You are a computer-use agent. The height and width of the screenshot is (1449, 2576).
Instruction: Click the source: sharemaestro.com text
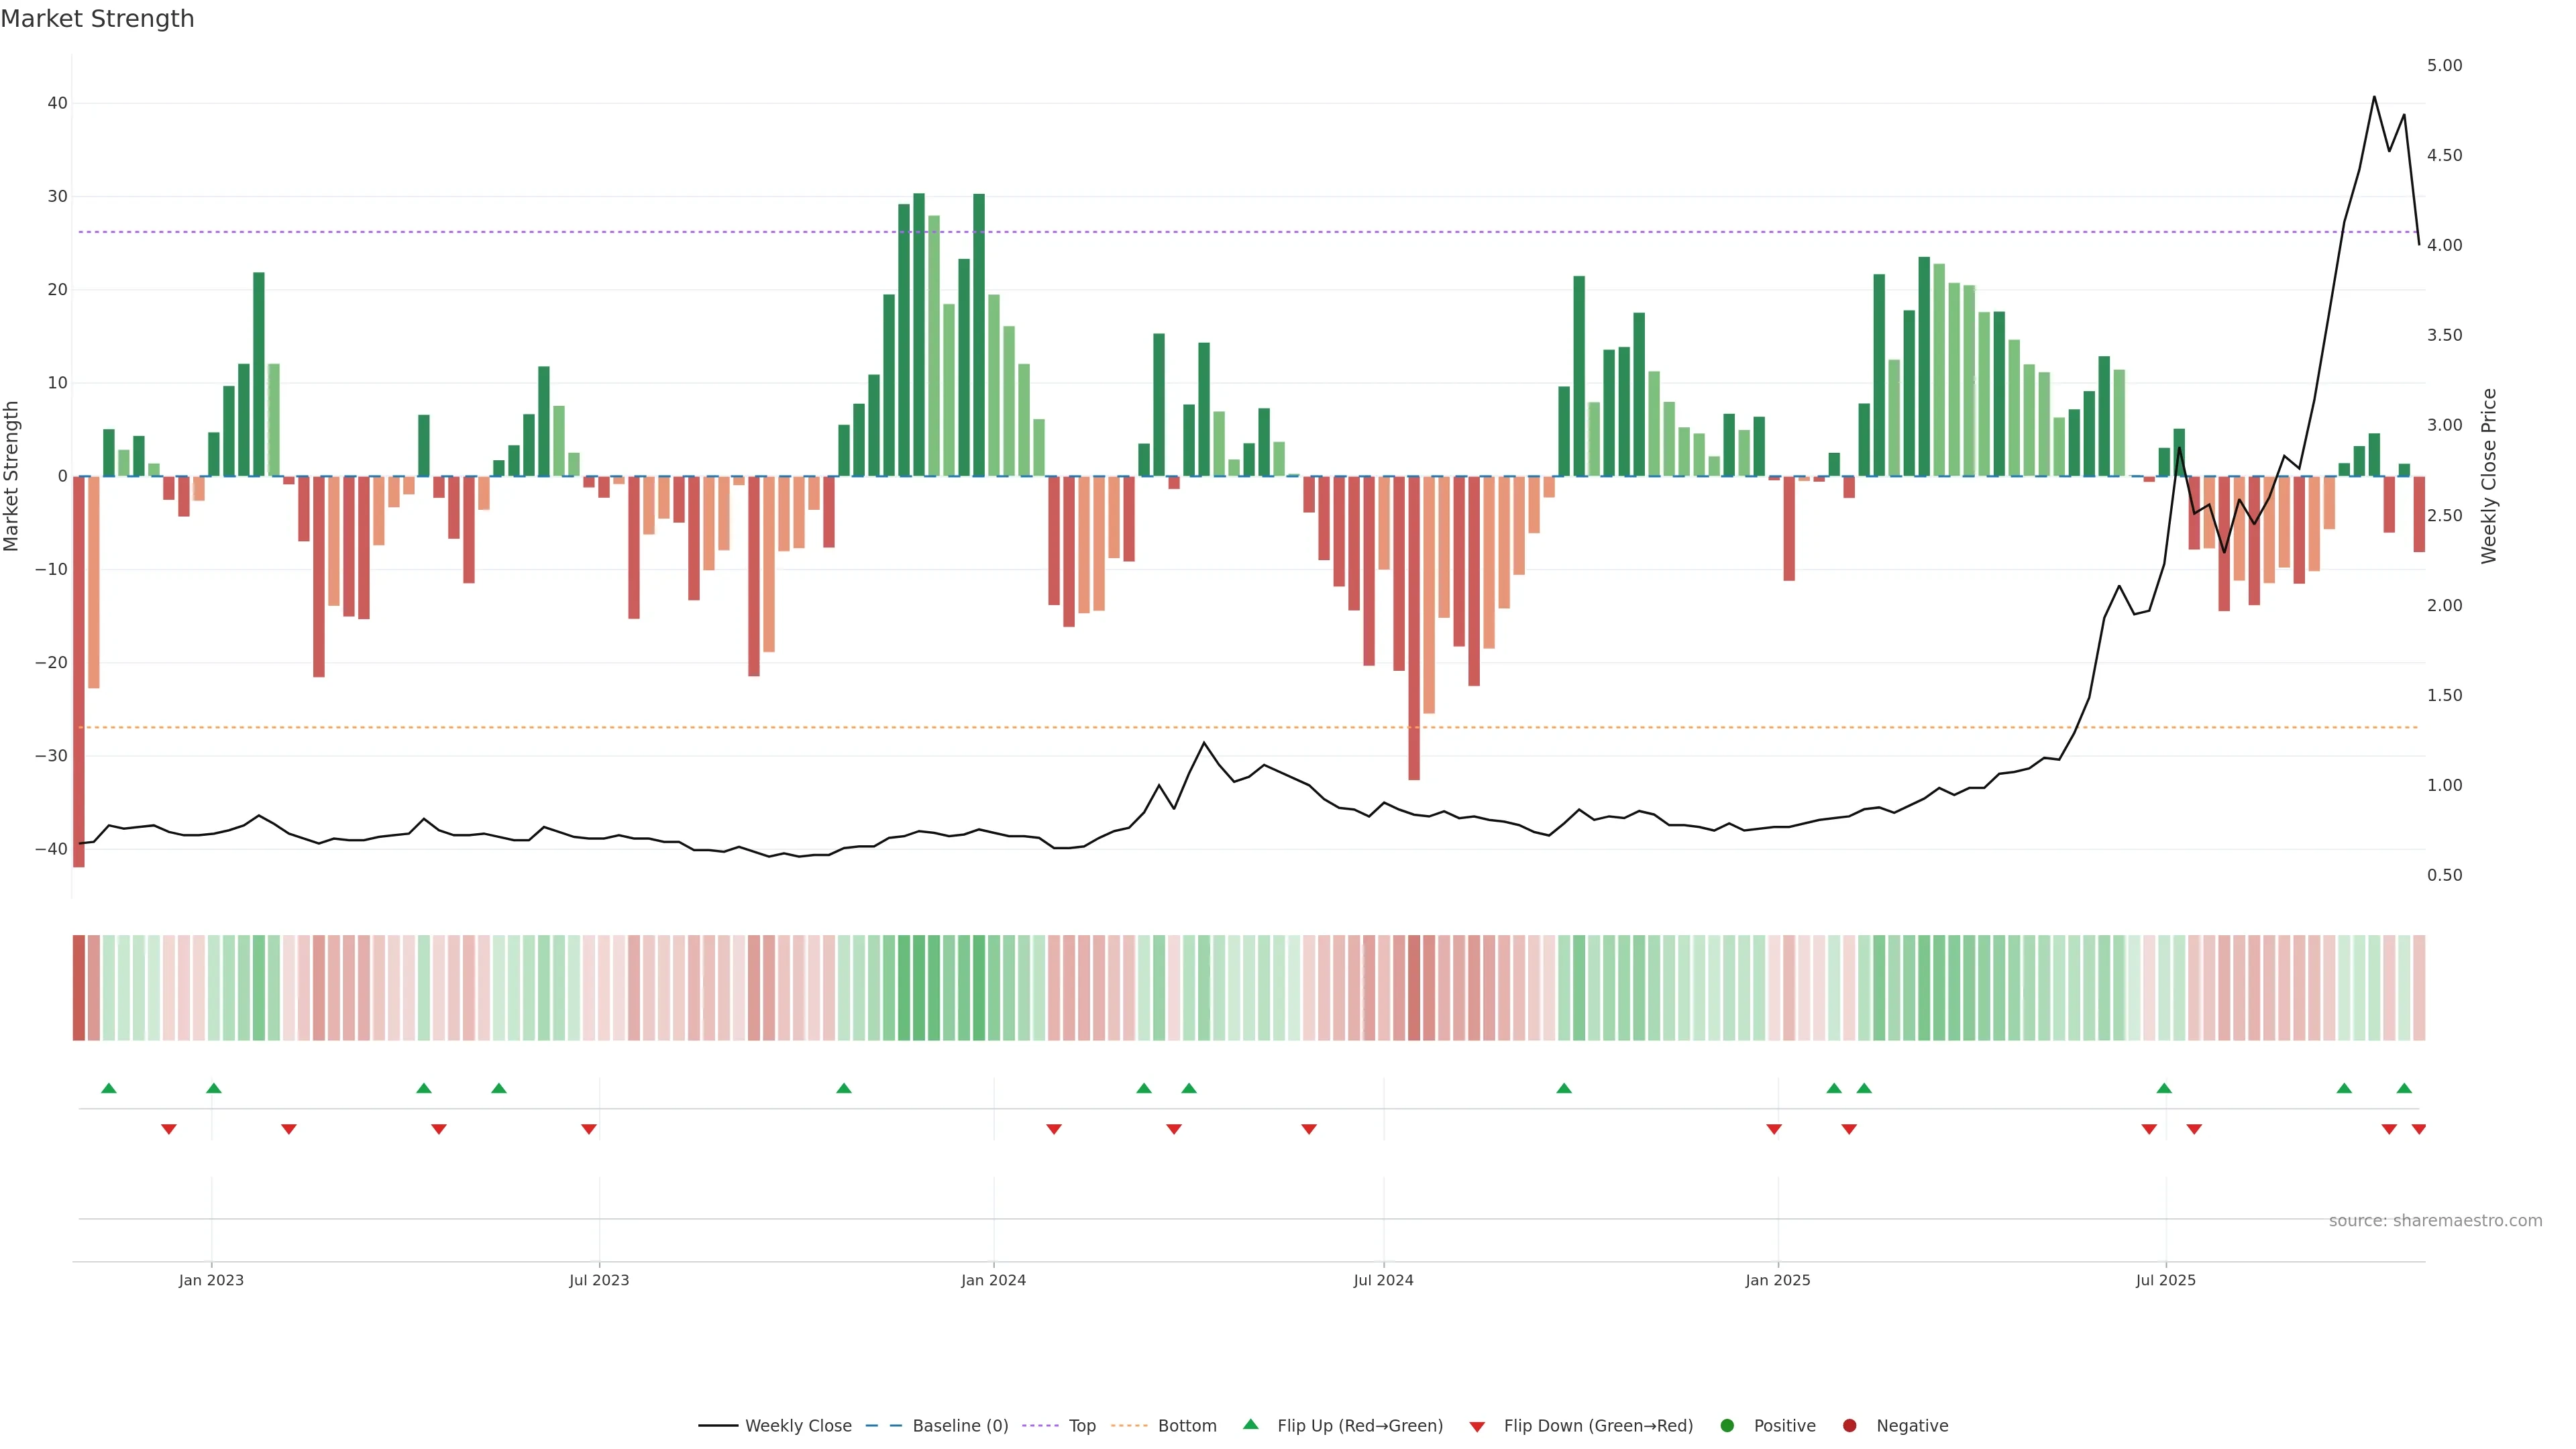pos(2435,1221)
